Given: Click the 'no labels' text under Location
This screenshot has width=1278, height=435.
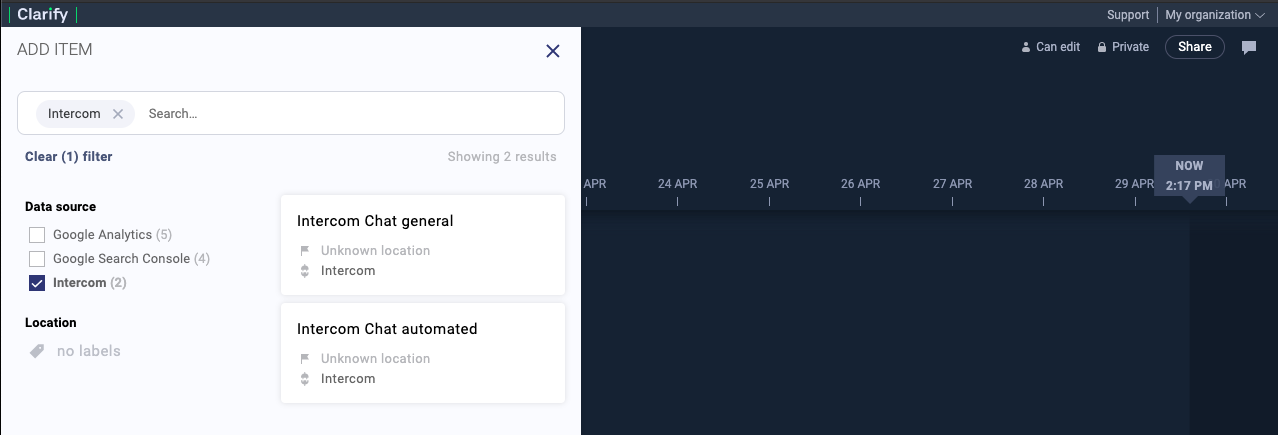Looking at the screenshot, I should pyautogui.click(x=89, y=351).
